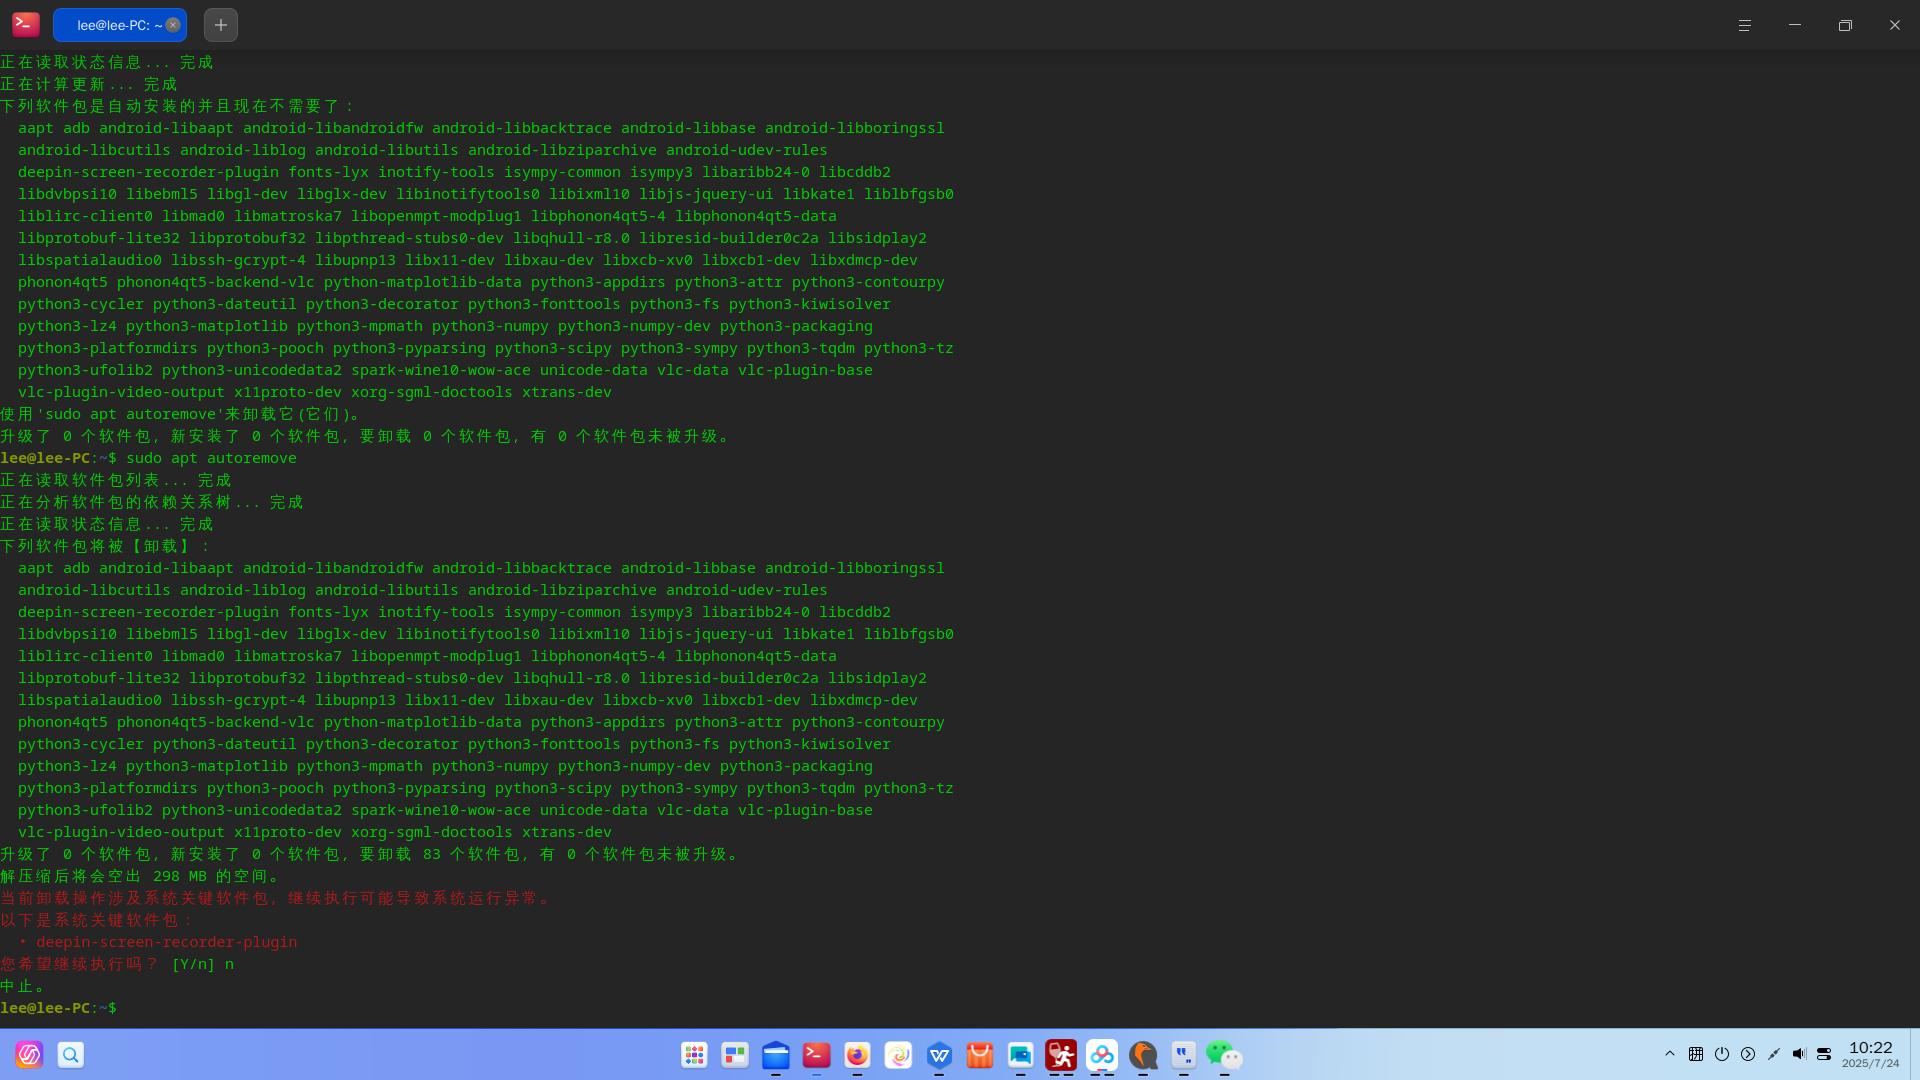Image resolution: width=1920 pixels, height=1080 pixels.
Task: Open the power tray icon
Action: click(x=1722, y=1054)
